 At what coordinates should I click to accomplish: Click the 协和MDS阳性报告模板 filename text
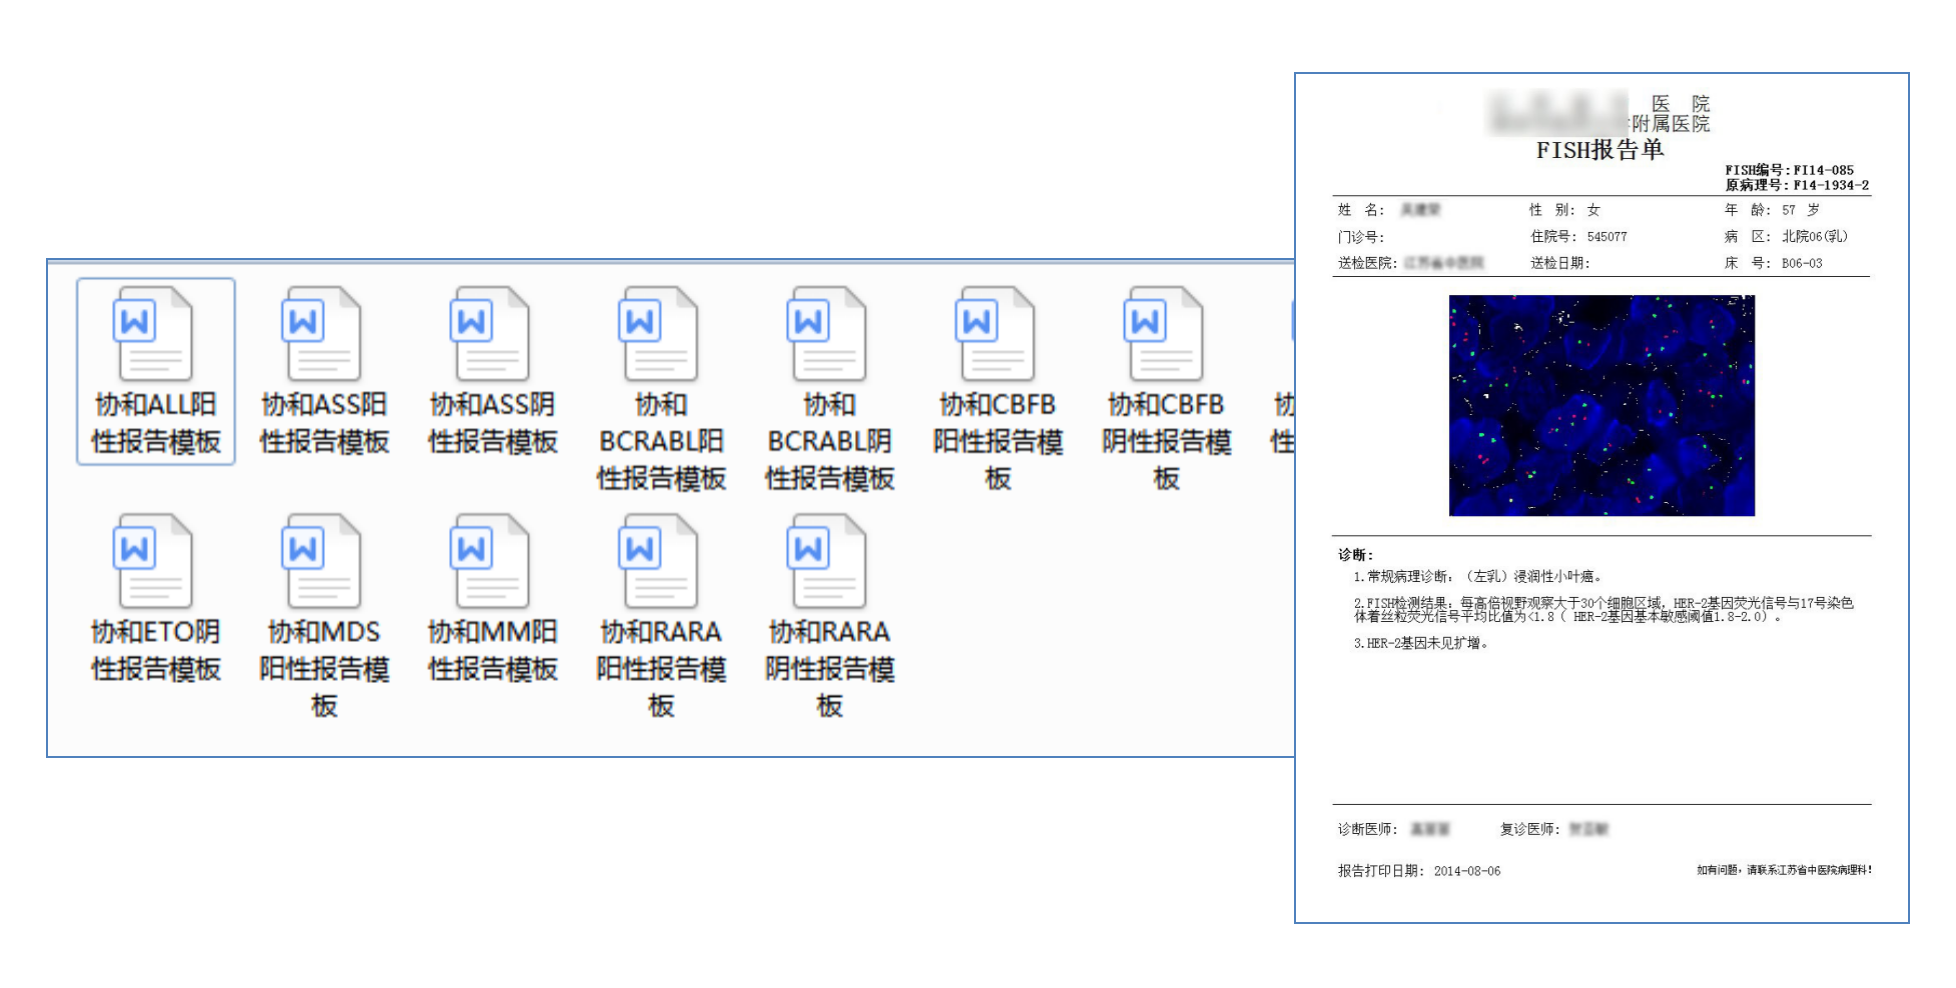pyautogui.click(x=324, y=668)
